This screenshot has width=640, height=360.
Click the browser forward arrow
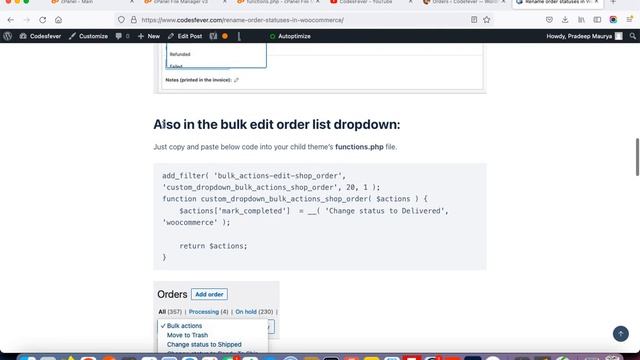tap(27, 20)
